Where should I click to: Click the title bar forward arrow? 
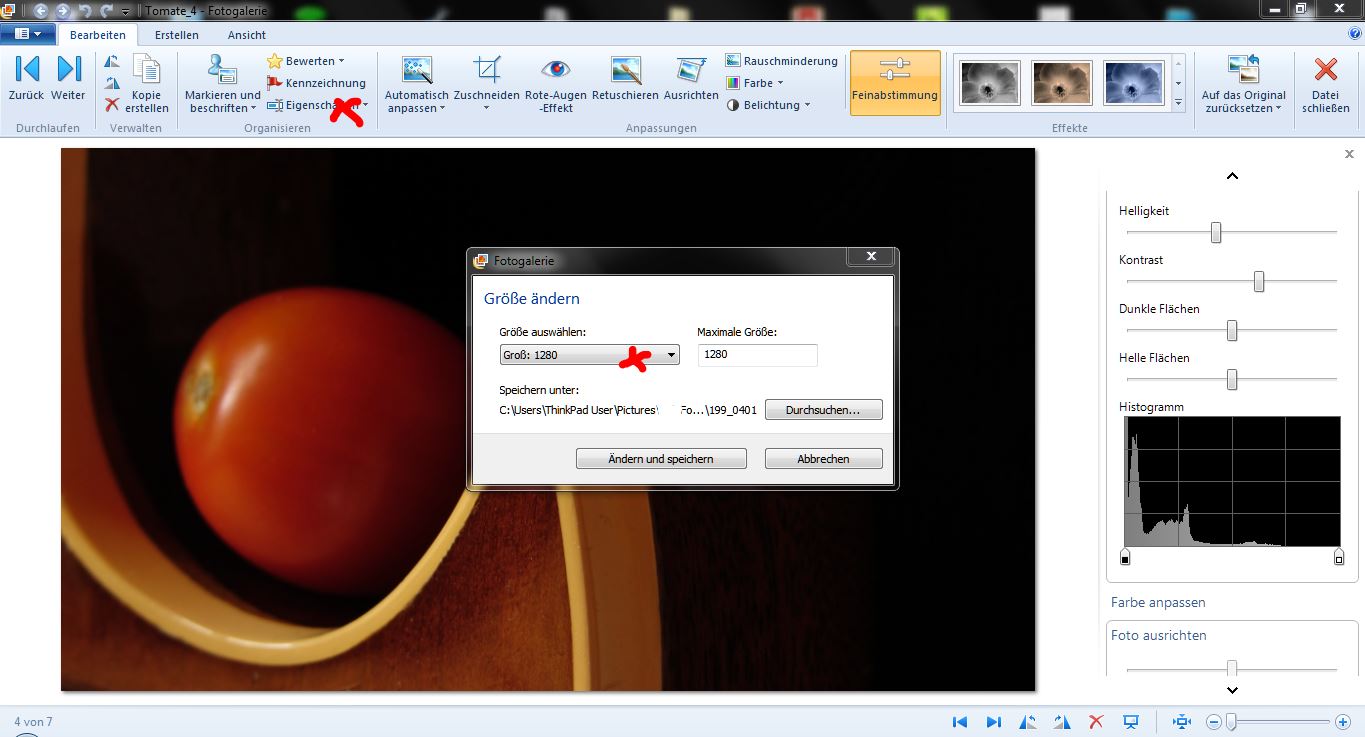tap(62, 11)
